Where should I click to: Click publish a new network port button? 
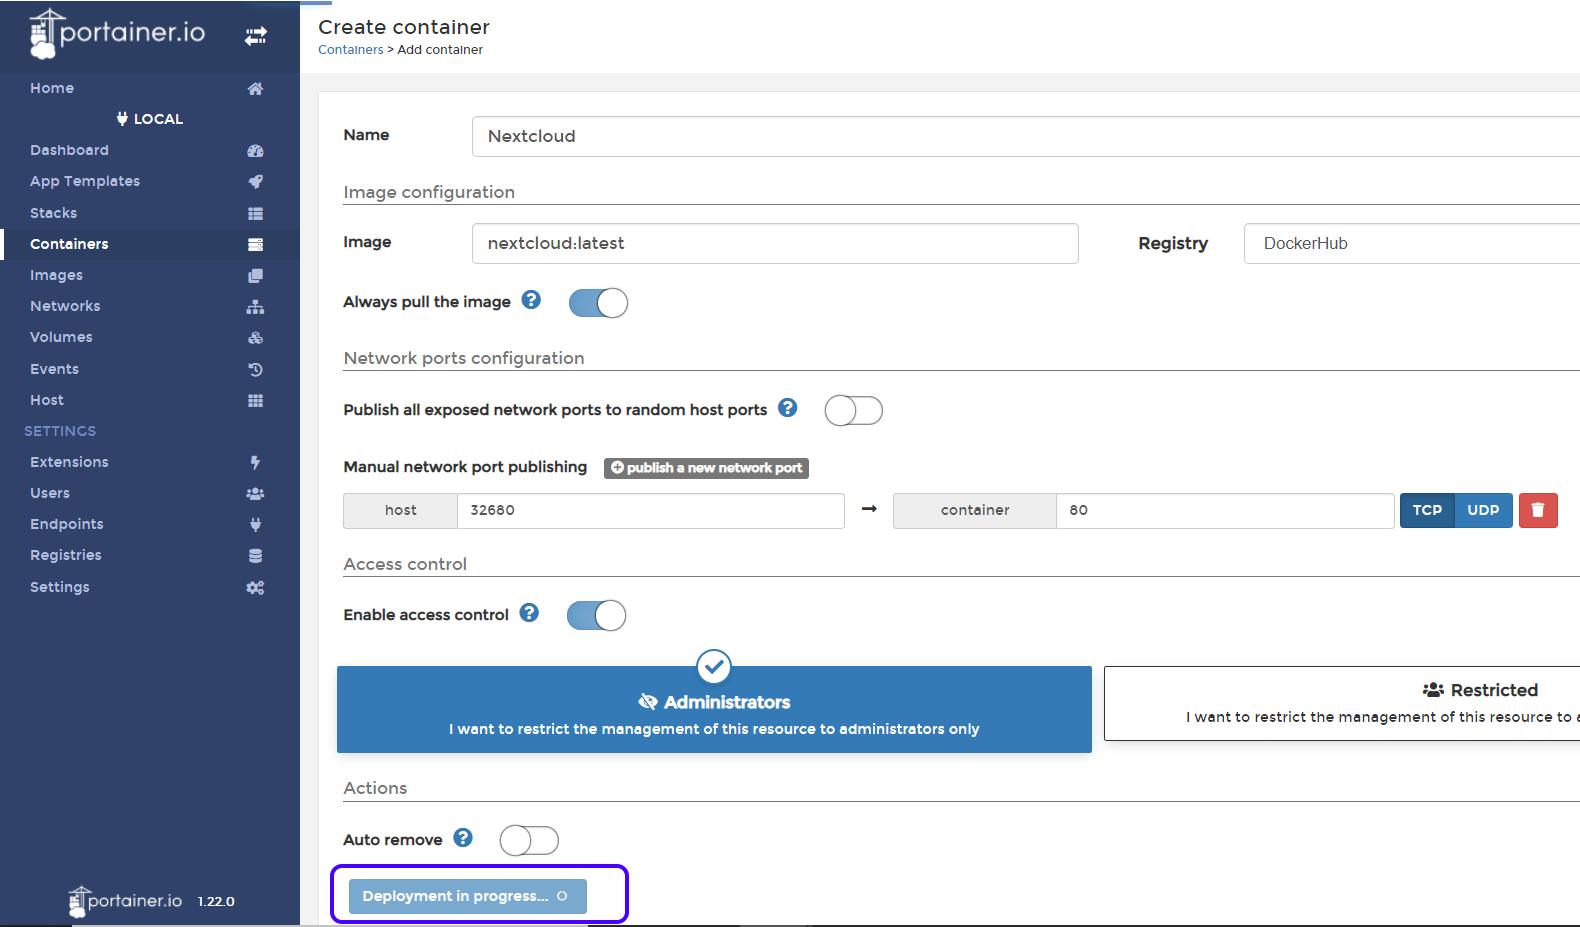(706, 468)
